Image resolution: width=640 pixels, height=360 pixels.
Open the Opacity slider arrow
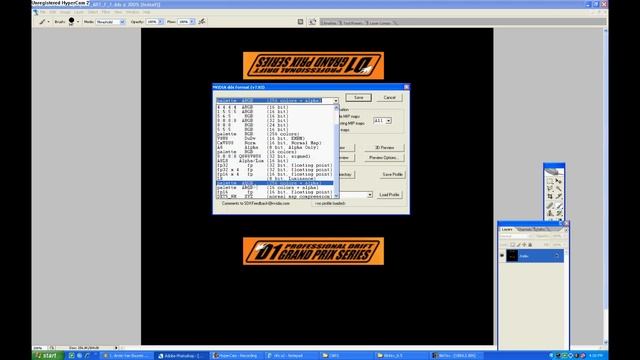click(x=160, y=22)
